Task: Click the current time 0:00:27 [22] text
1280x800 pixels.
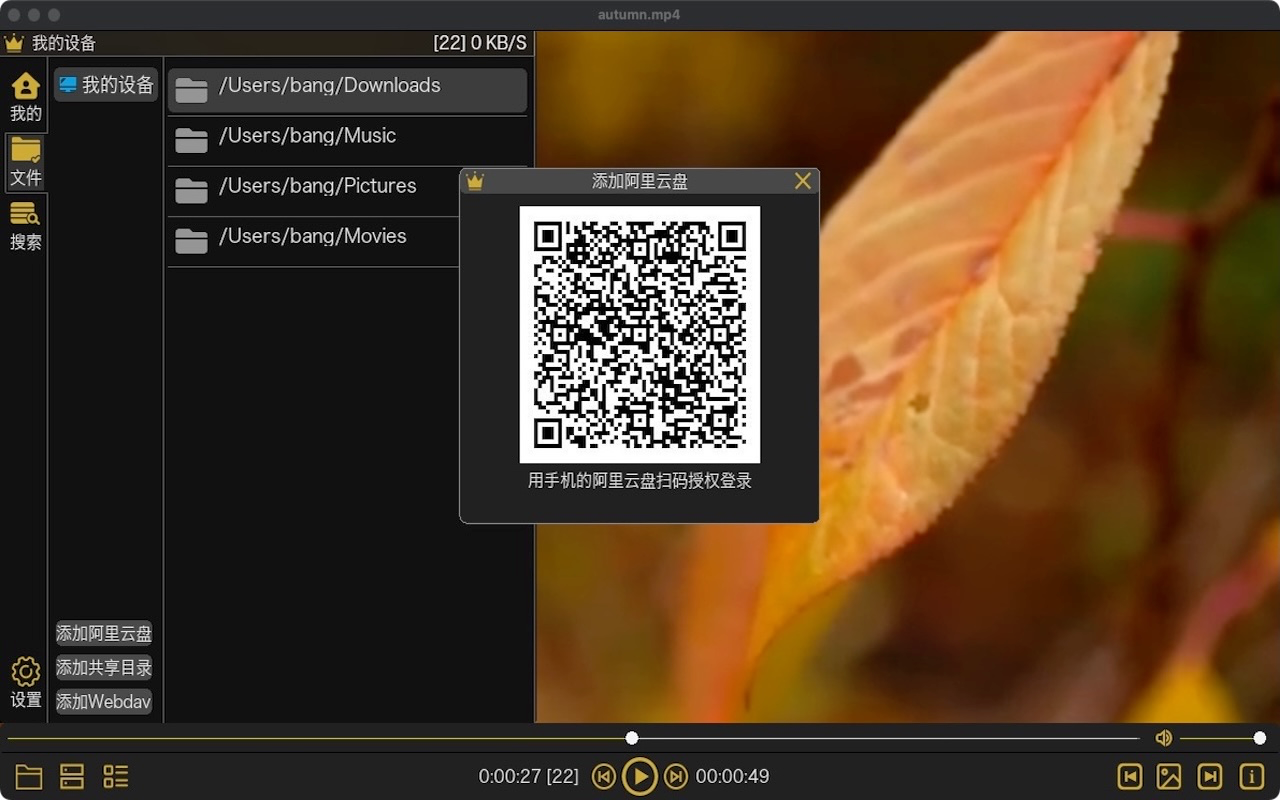Action: click(x=528, y=776)
